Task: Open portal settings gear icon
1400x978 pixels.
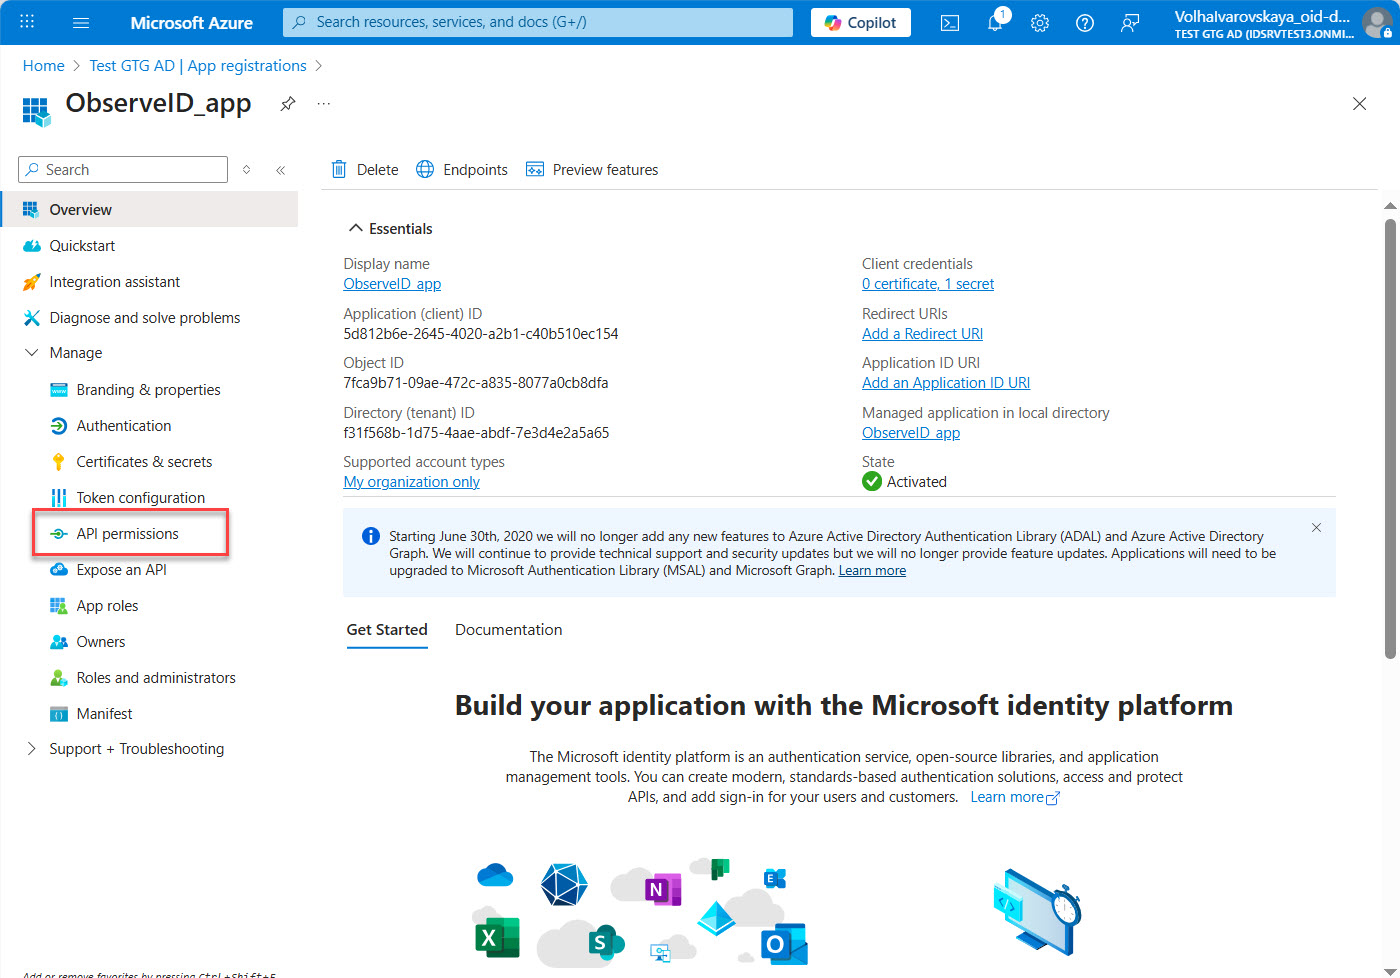Action: pyautogui.click(x=1040, y=23)
